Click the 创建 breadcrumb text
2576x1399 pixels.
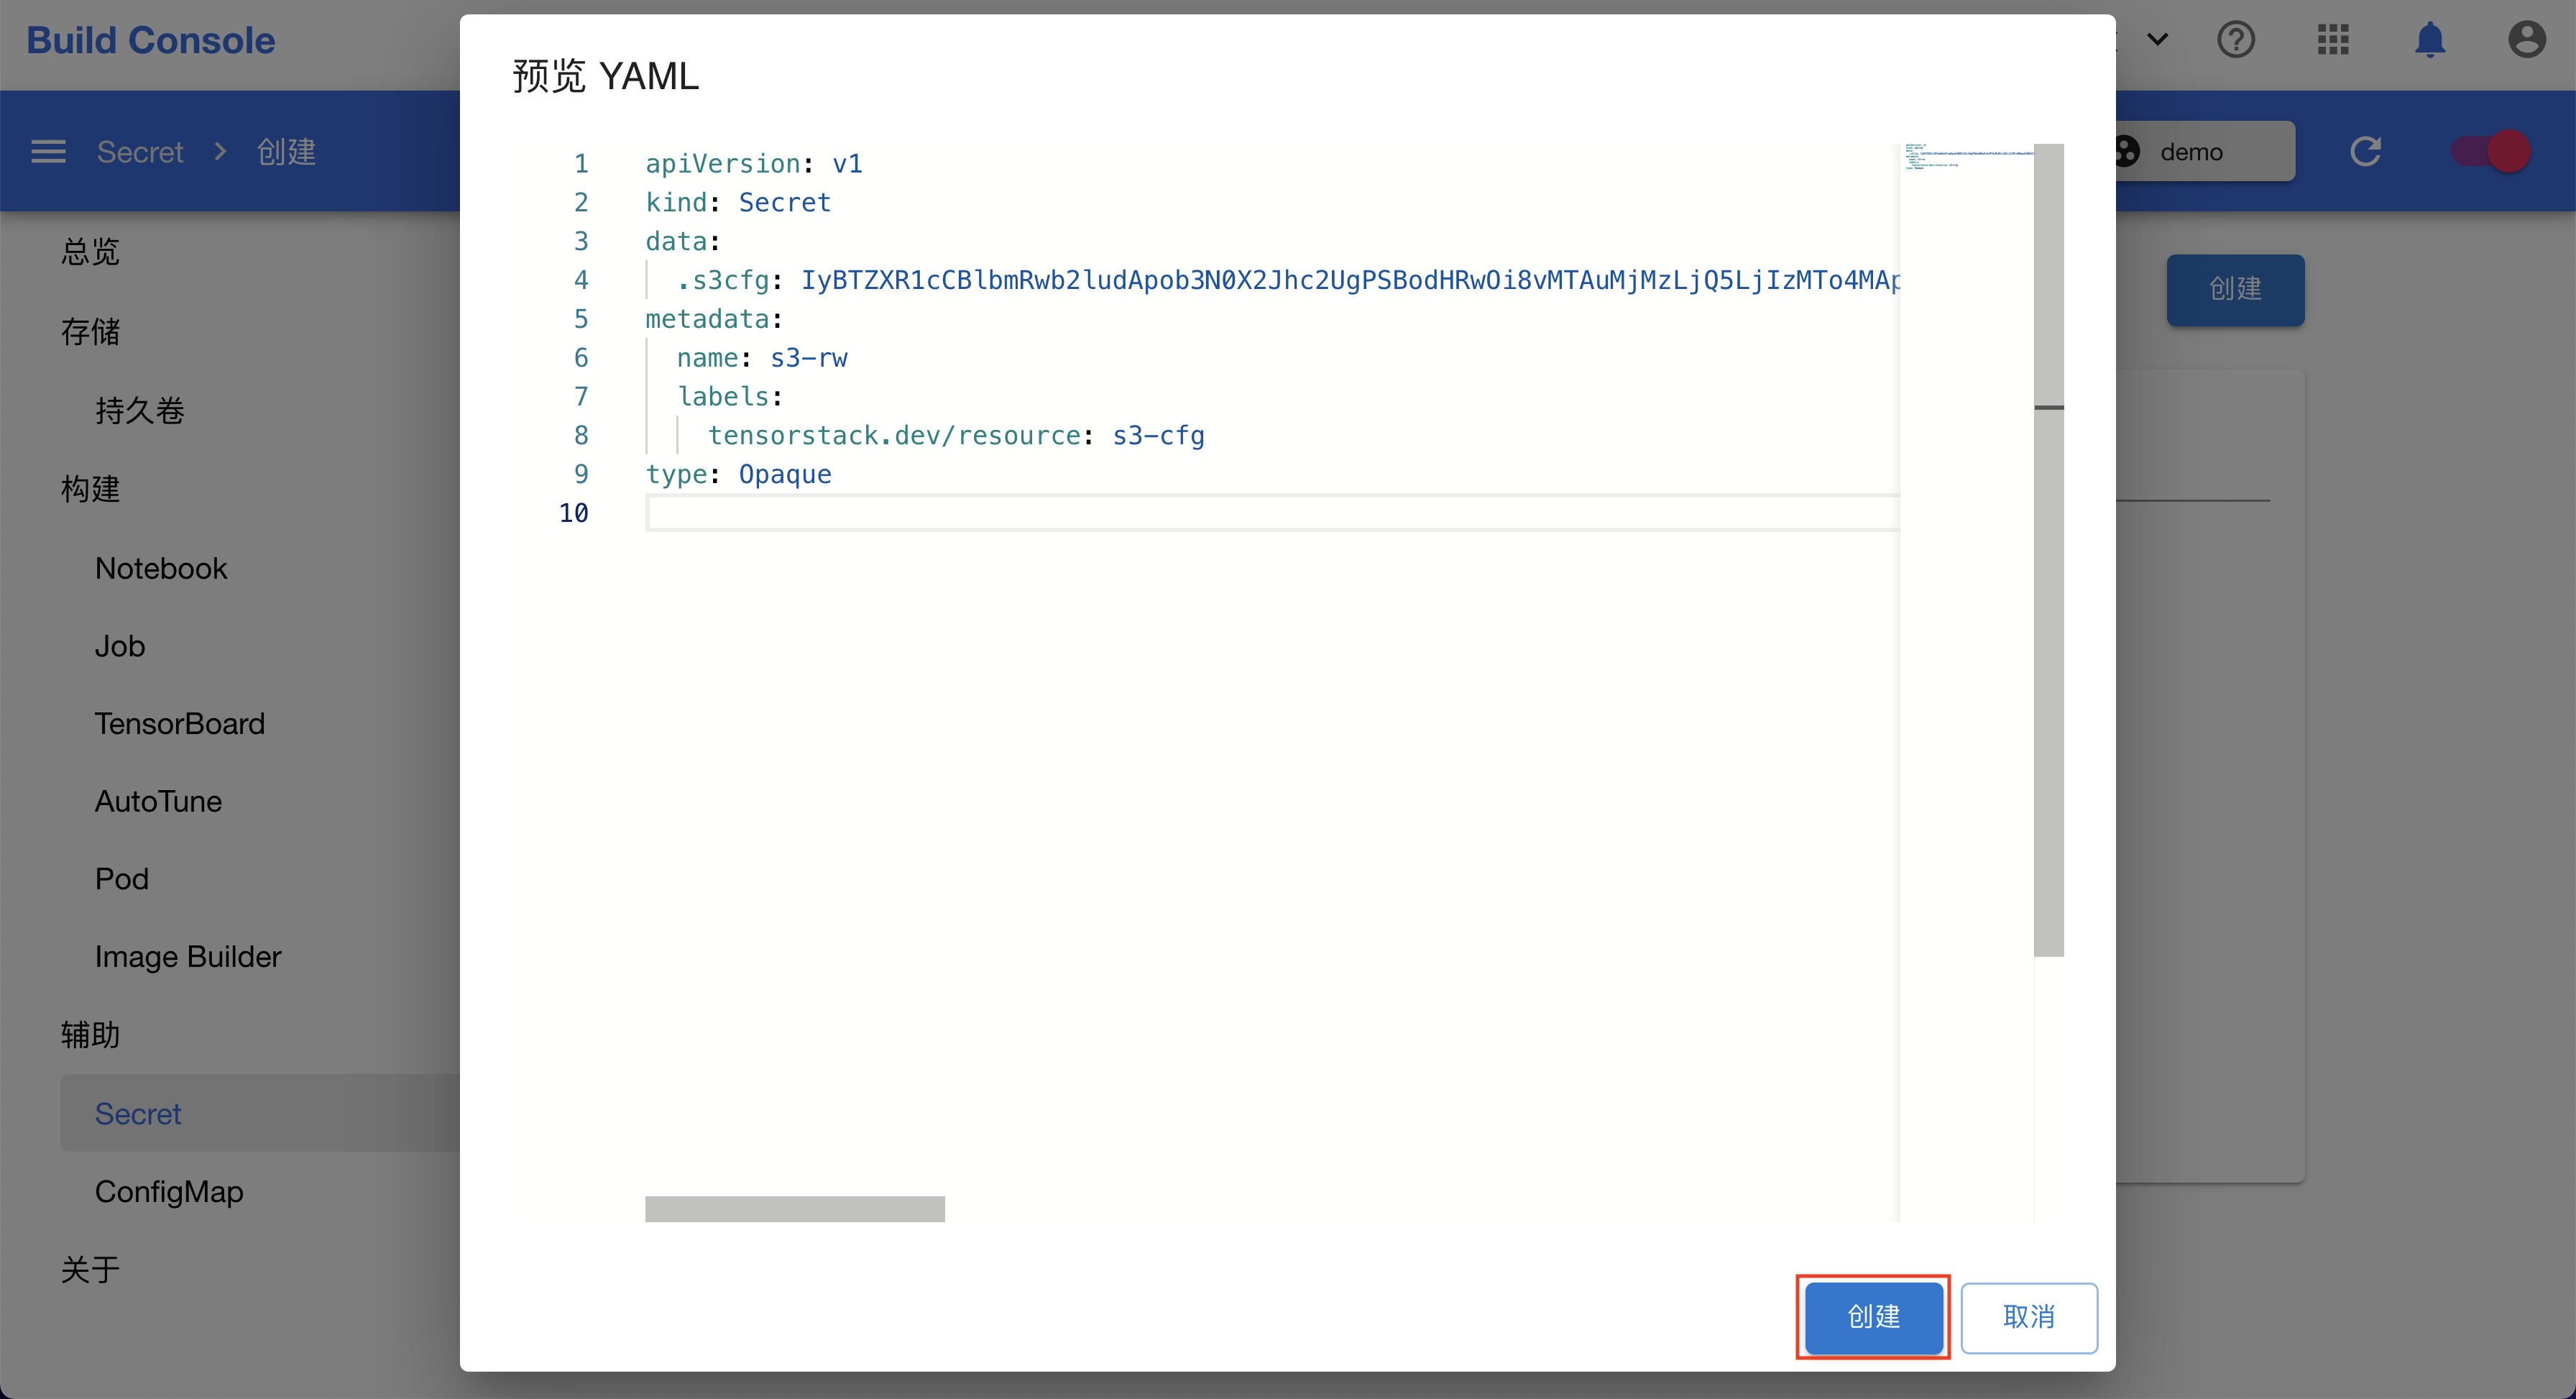286,151
